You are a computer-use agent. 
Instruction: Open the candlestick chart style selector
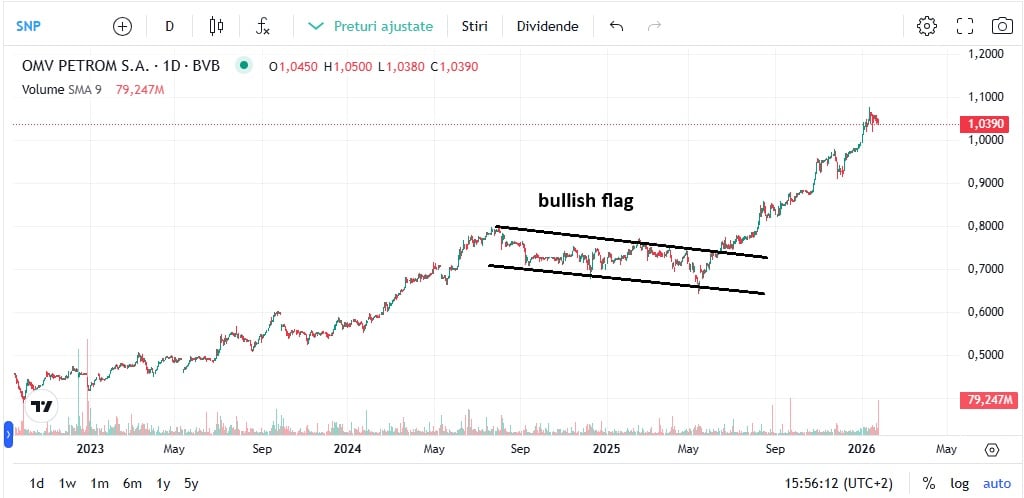[217, 26]
